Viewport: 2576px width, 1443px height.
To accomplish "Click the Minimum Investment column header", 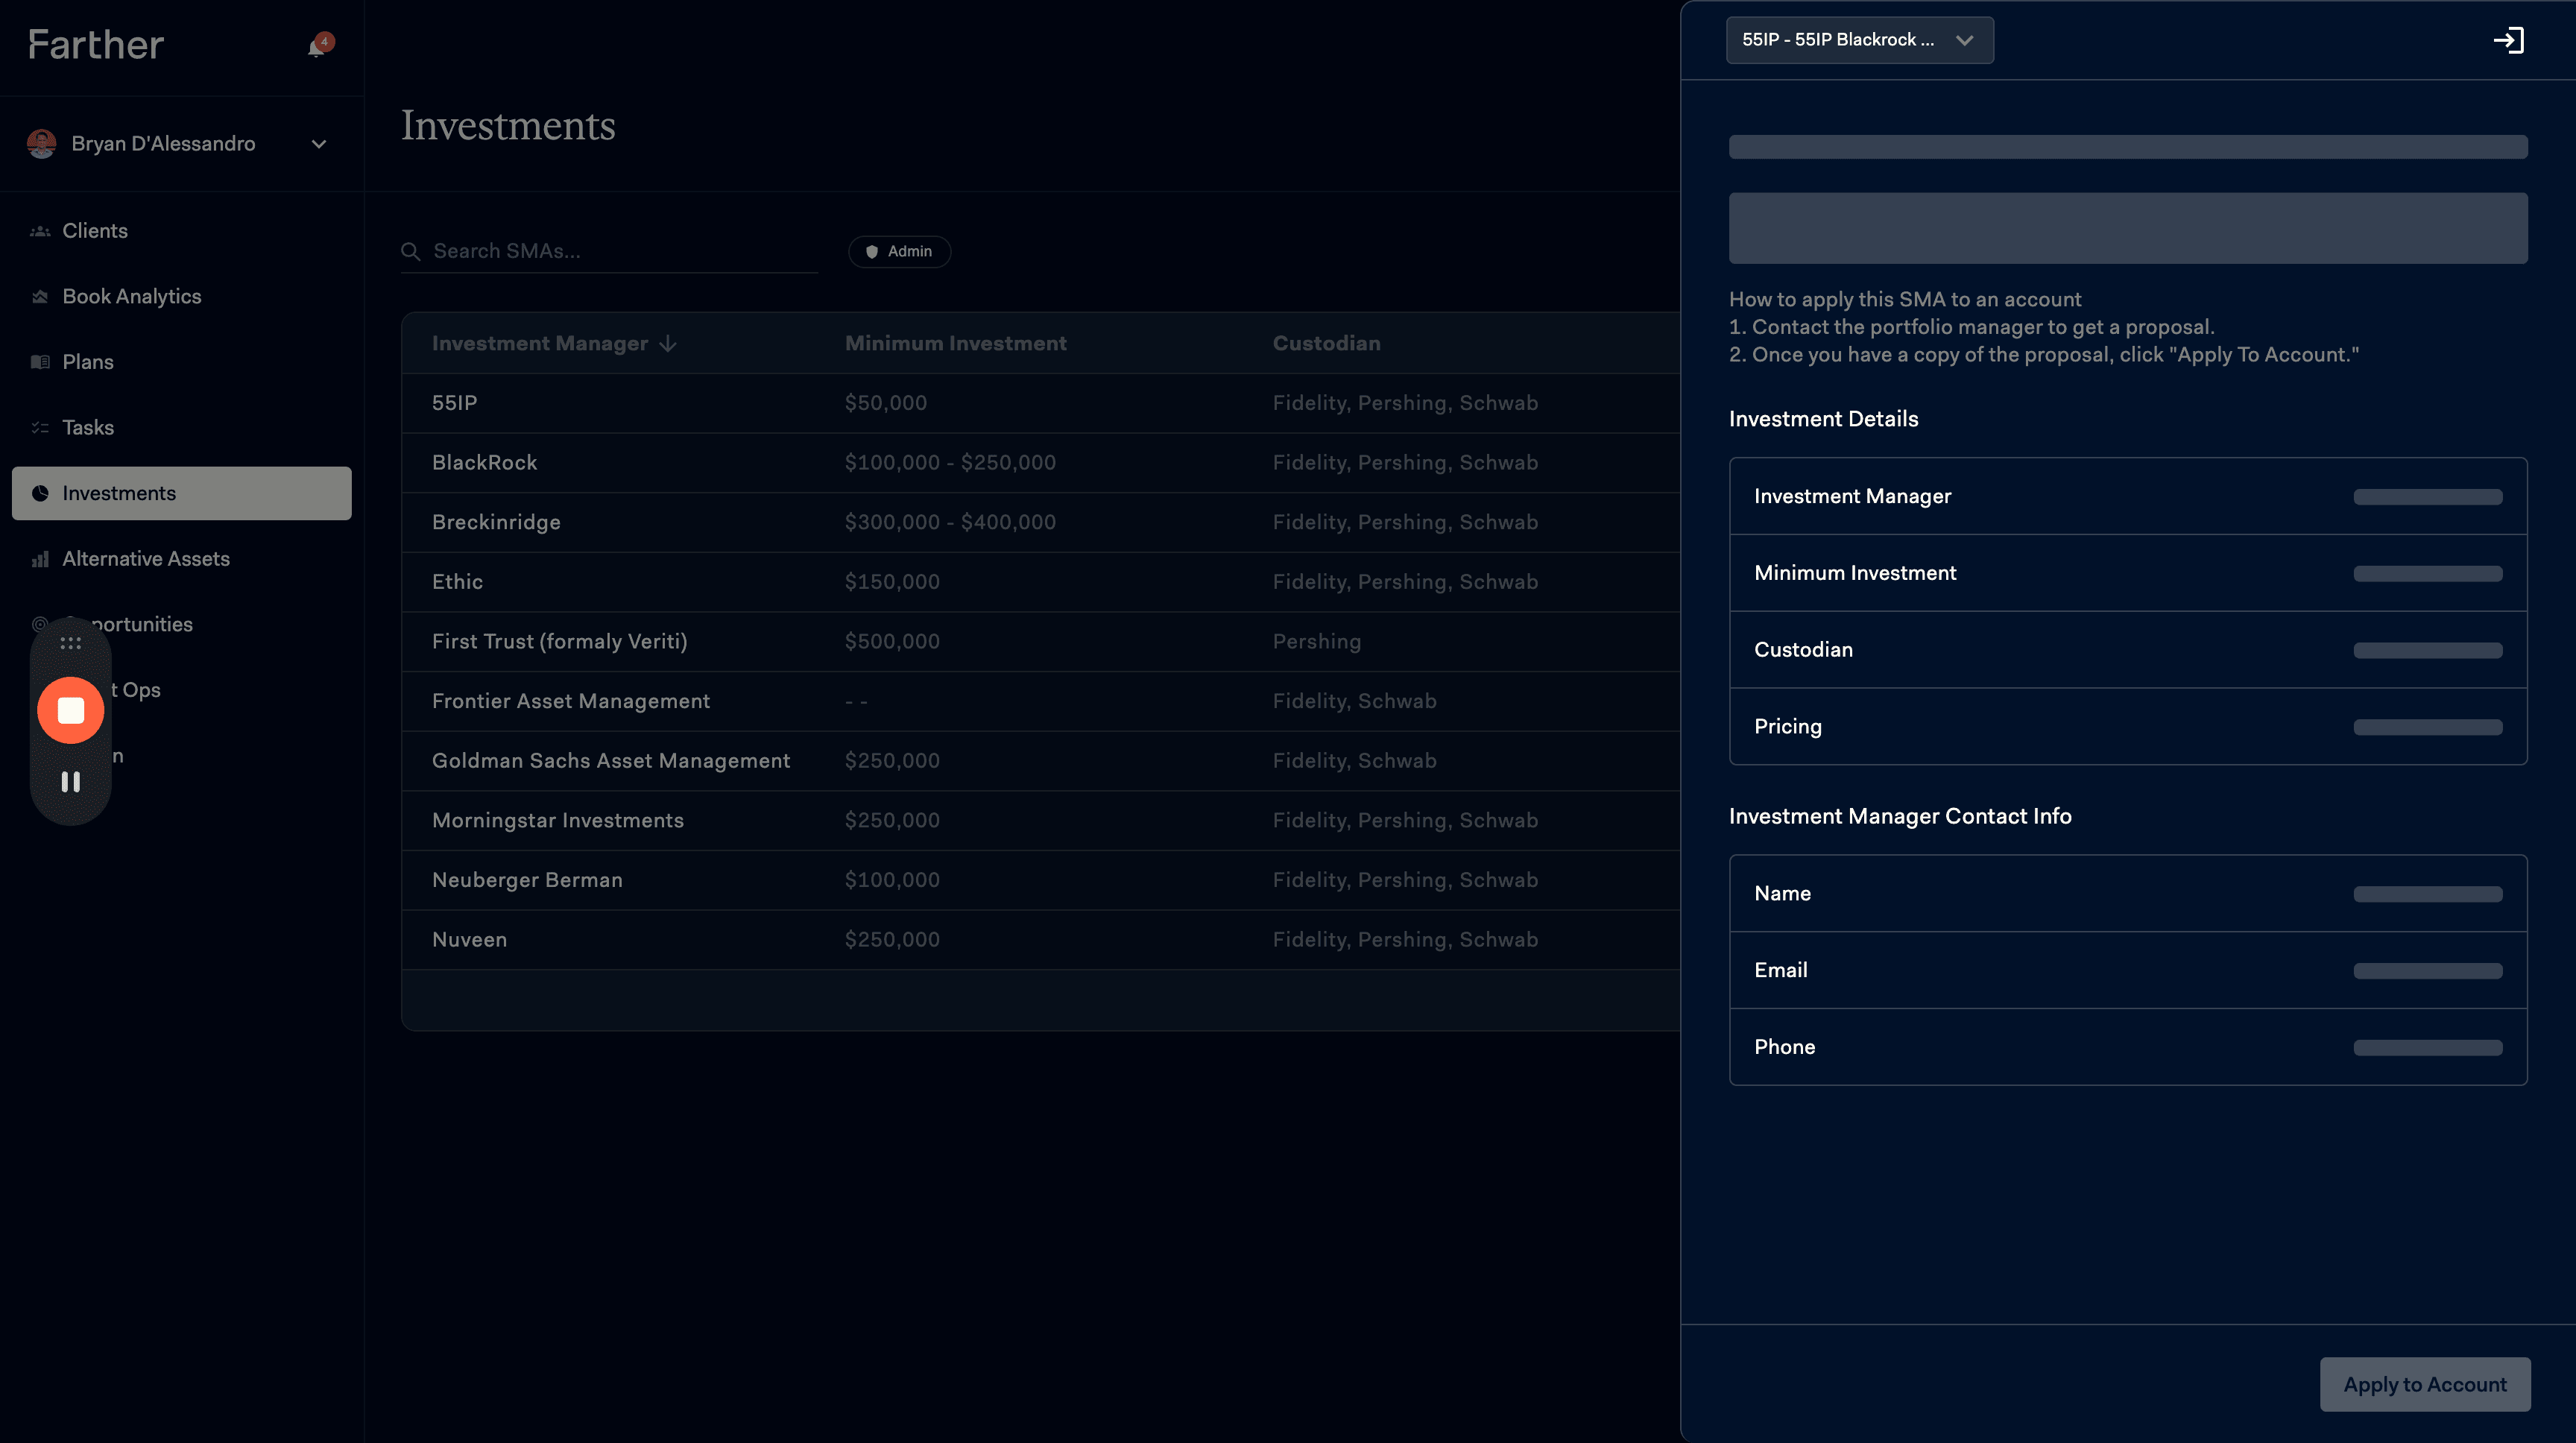I will click(x=956, y=343).
